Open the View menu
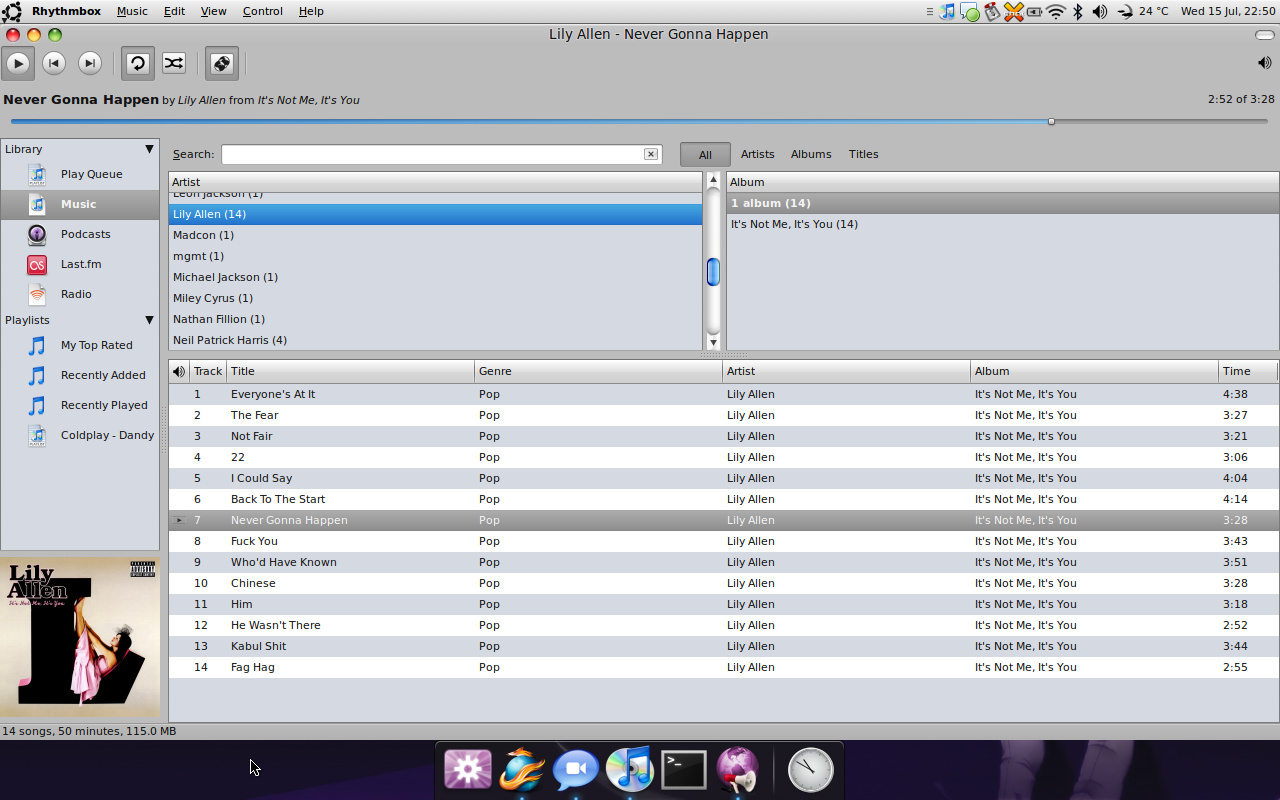The width and height of the screenshot is (1280, 800). pos(214,11)
